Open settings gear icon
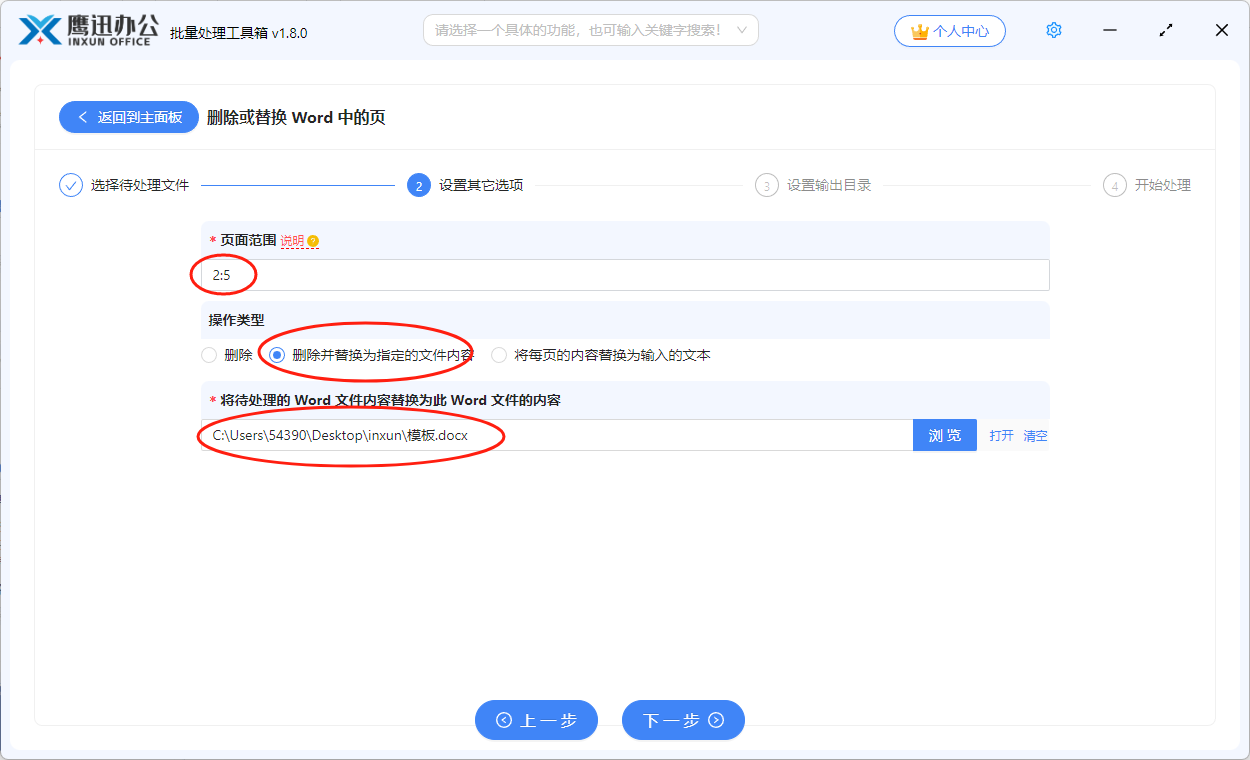1250x760 pixels. [1053, 30]
